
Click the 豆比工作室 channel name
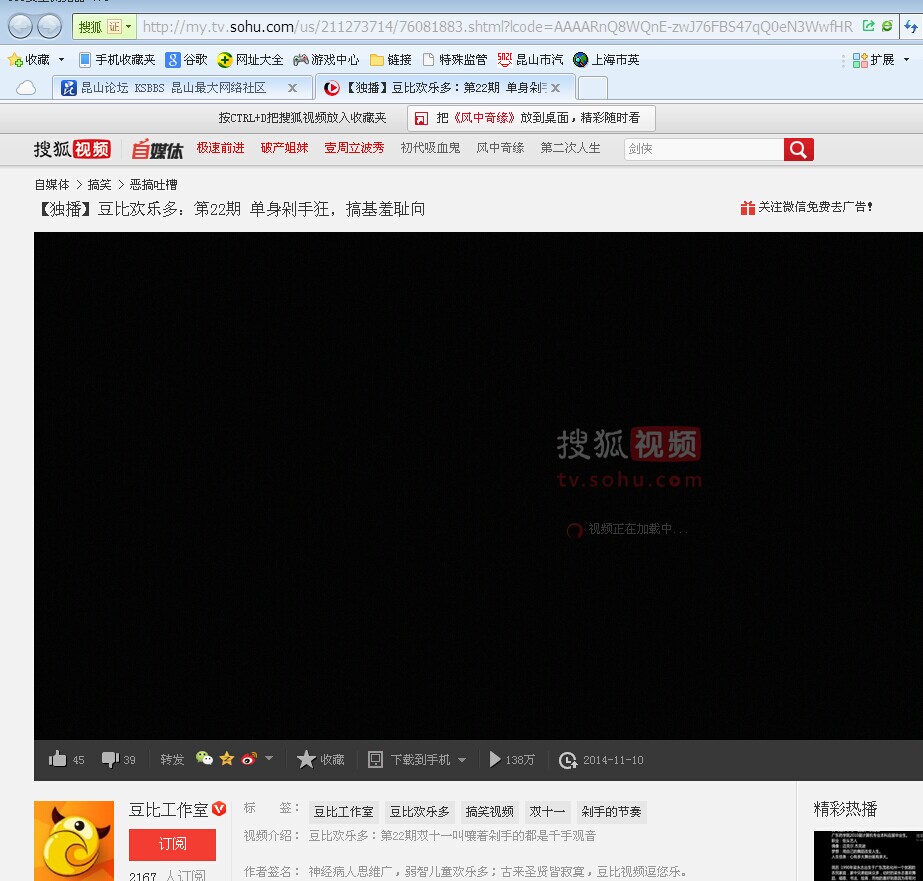pos(168,810)
